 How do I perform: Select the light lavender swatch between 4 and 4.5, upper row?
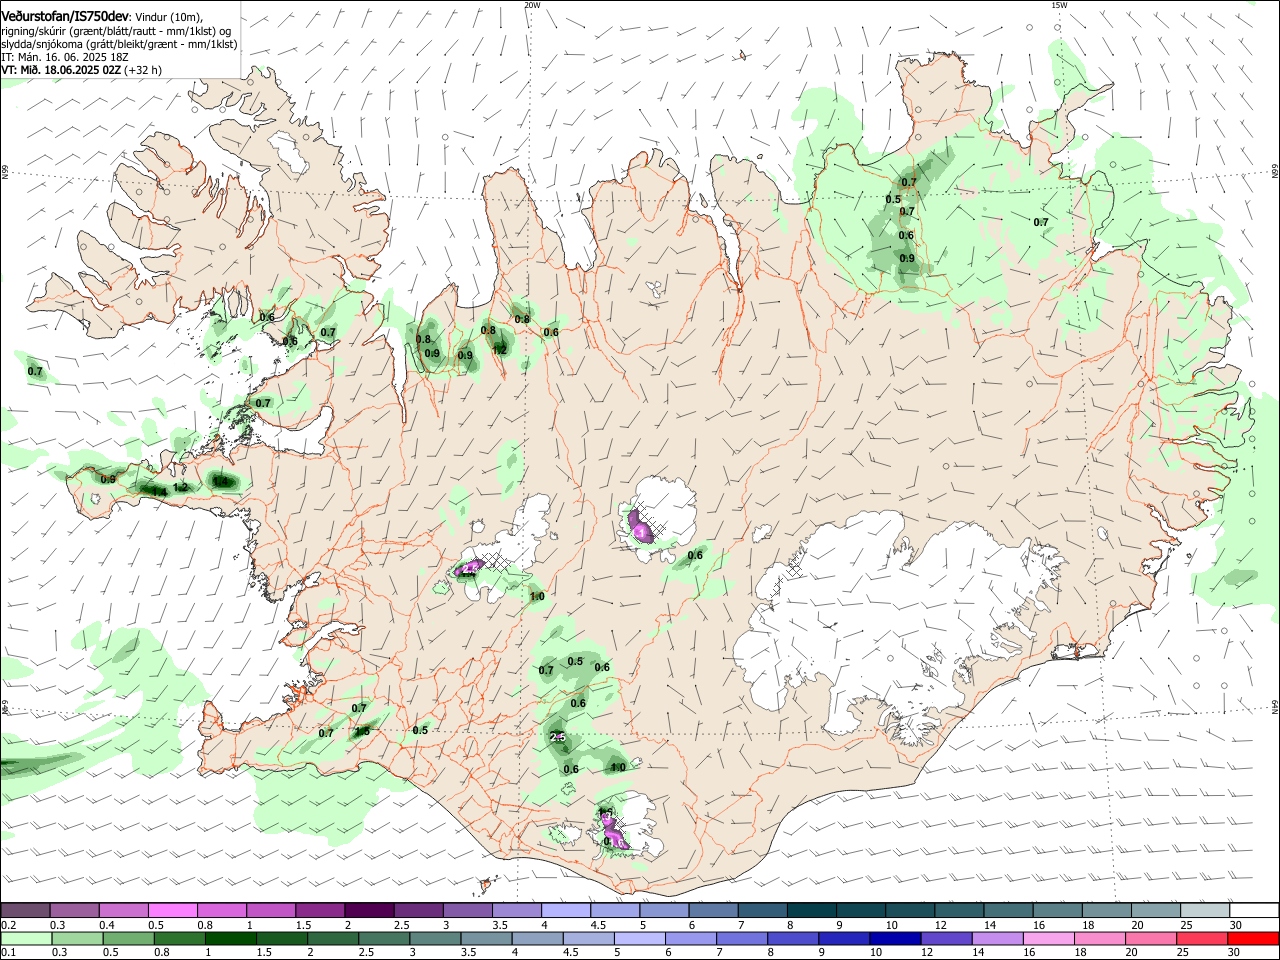click(565, 911)
